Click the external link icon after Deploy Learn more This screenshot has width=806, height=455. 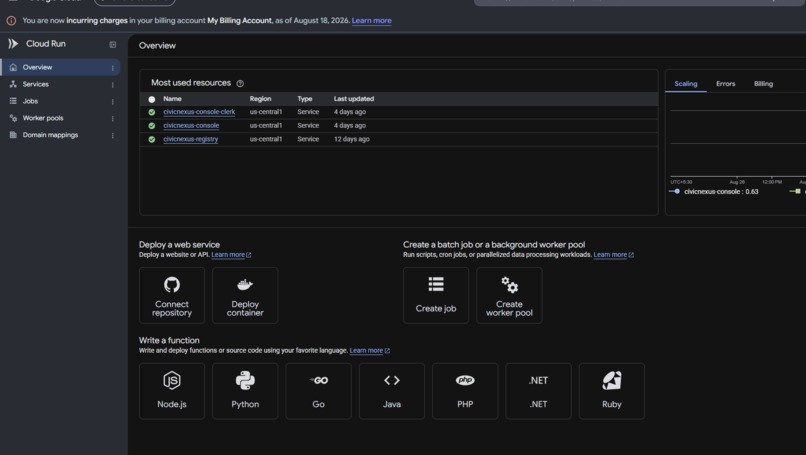(249, 255)
